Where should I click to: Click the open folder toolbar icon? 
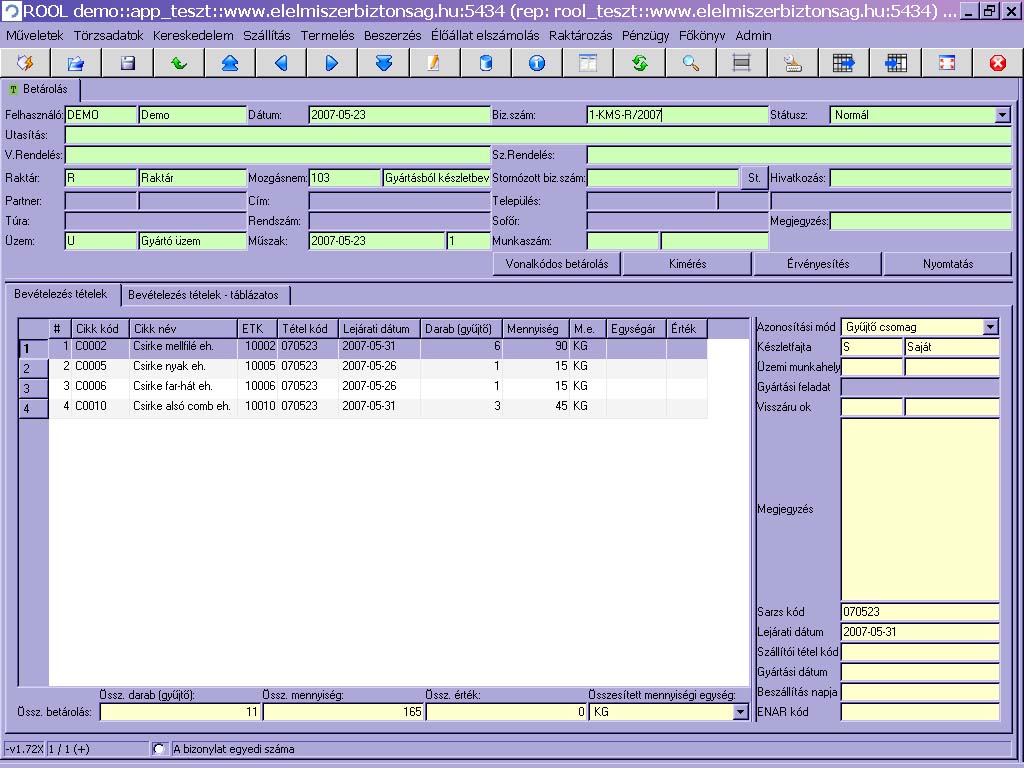(x=76, y=63)
